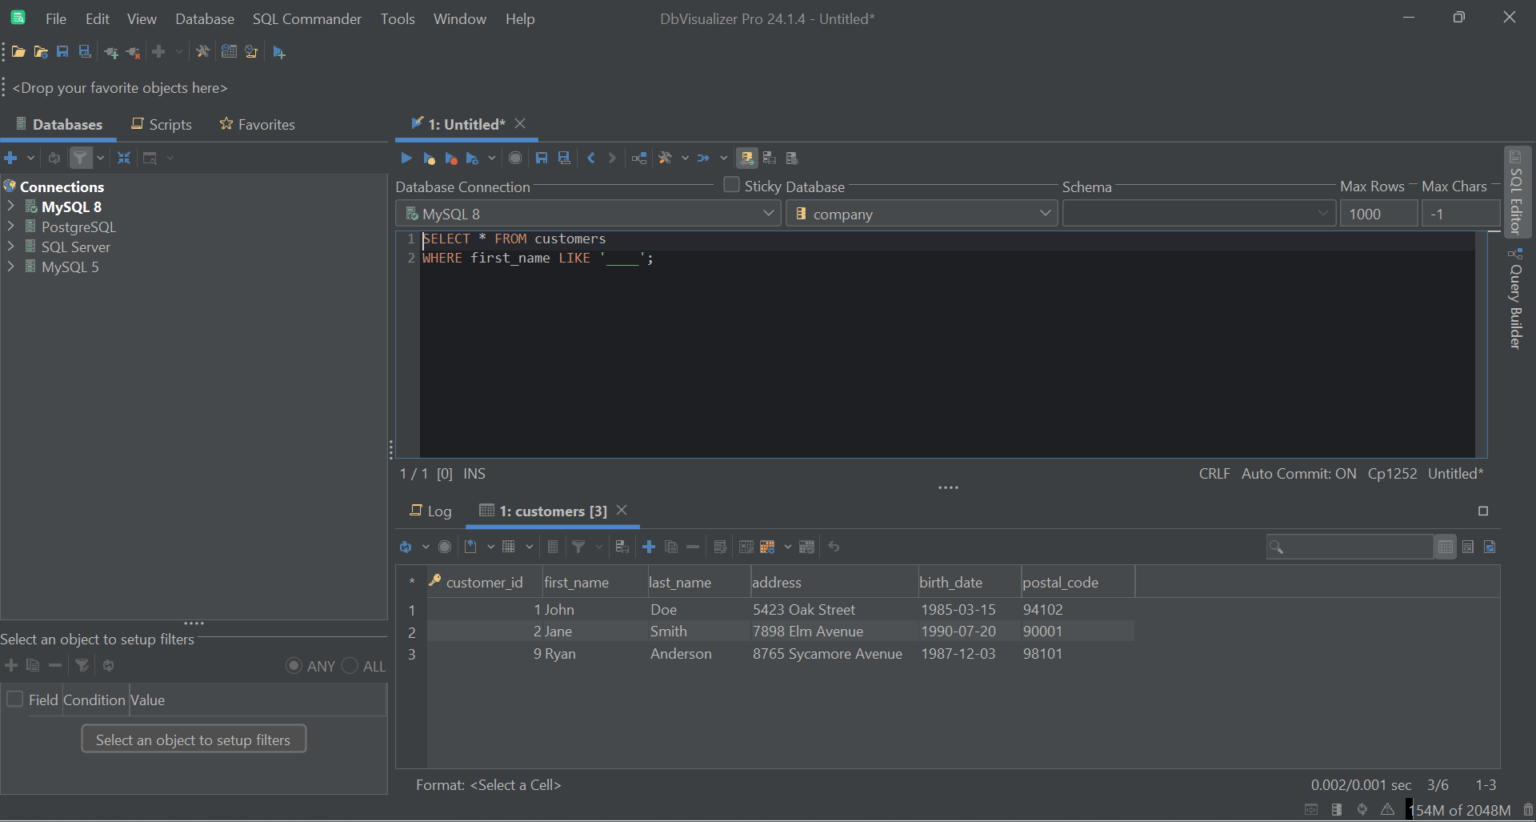Reload the customers result grid
The height and width of the screenshot is (822, 1536).
click(x=404, y=546)
